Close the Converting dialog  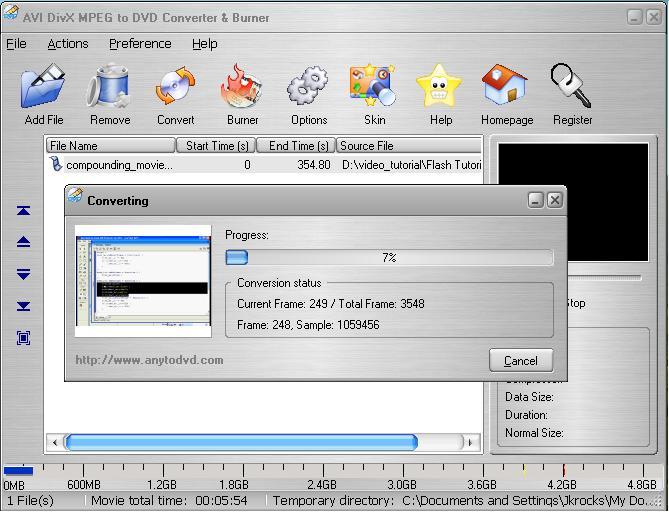(x=555, y=200)
